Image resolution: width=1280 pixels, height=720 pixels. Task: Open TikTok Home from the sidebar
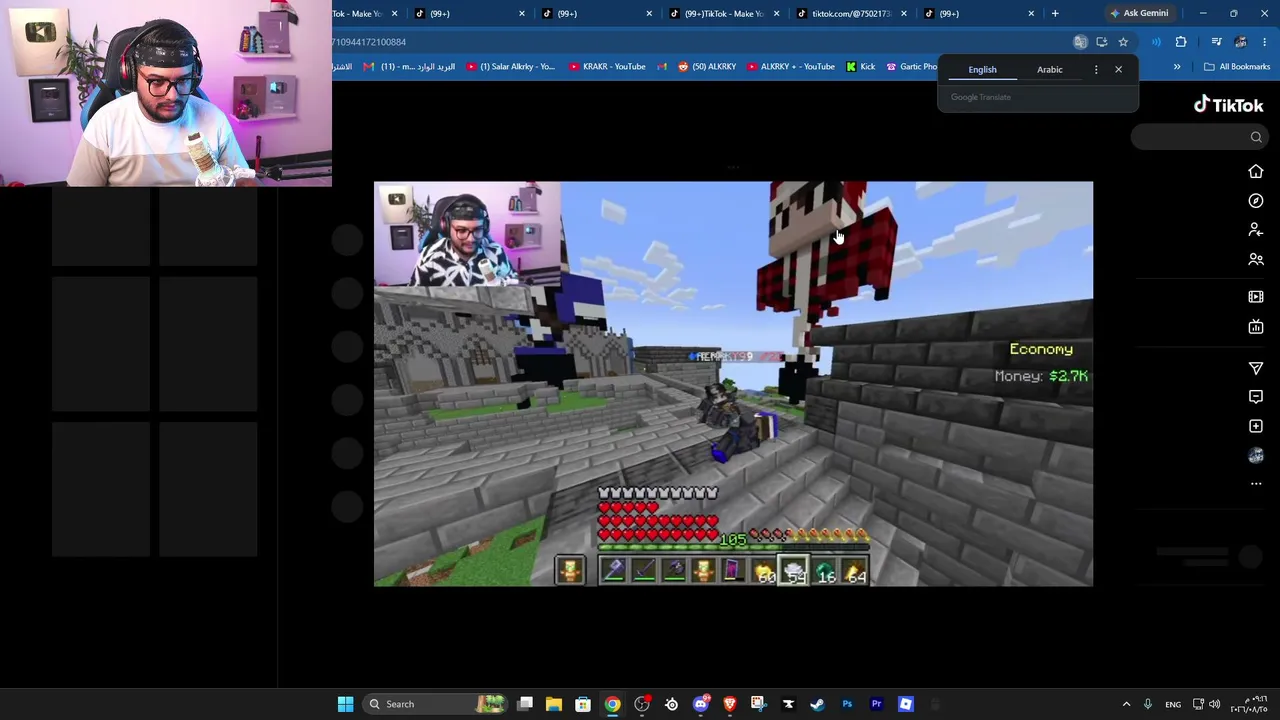pyautogui.click(x=1256, y=172)
